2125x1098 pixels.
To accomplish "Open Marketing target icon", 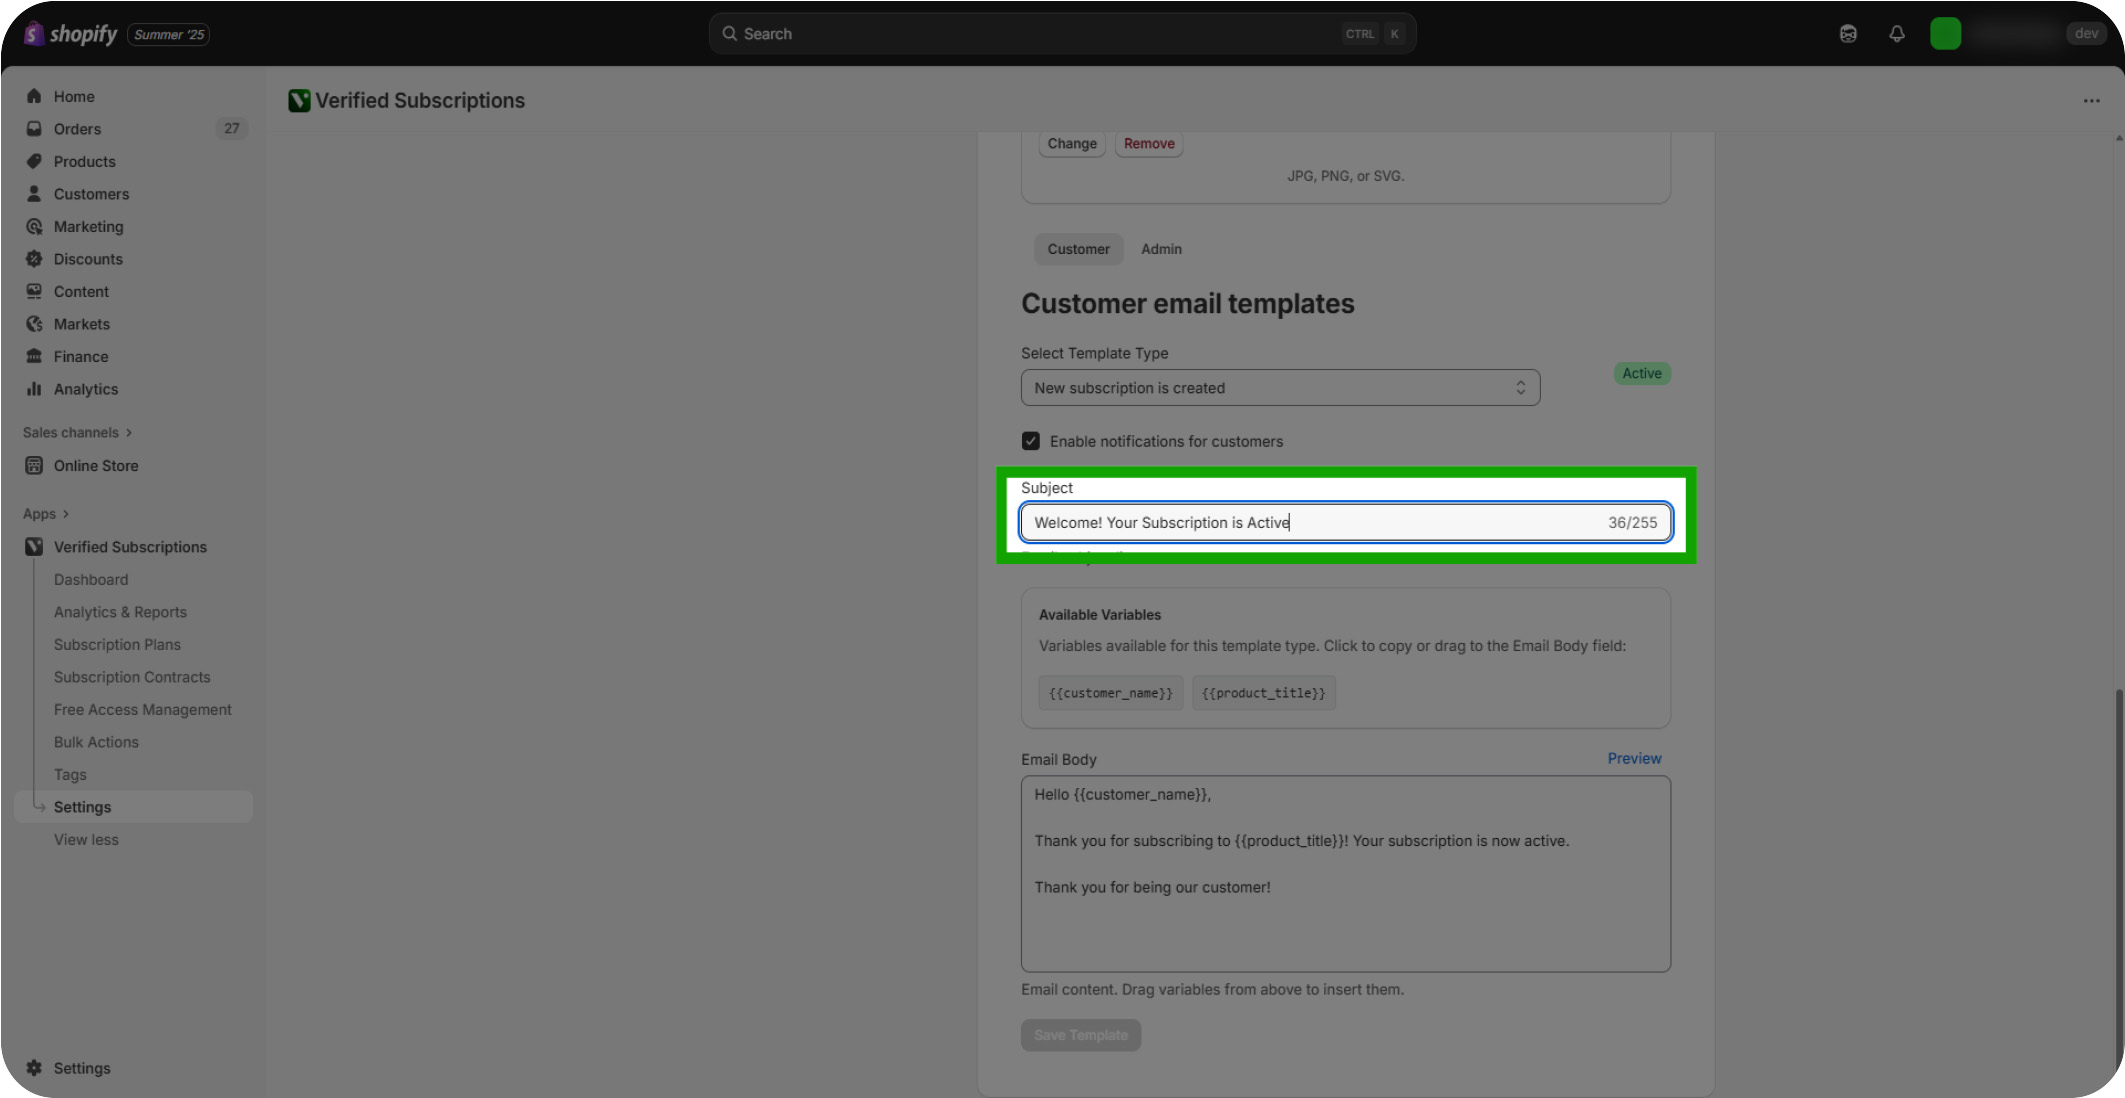I will (34, 226).
